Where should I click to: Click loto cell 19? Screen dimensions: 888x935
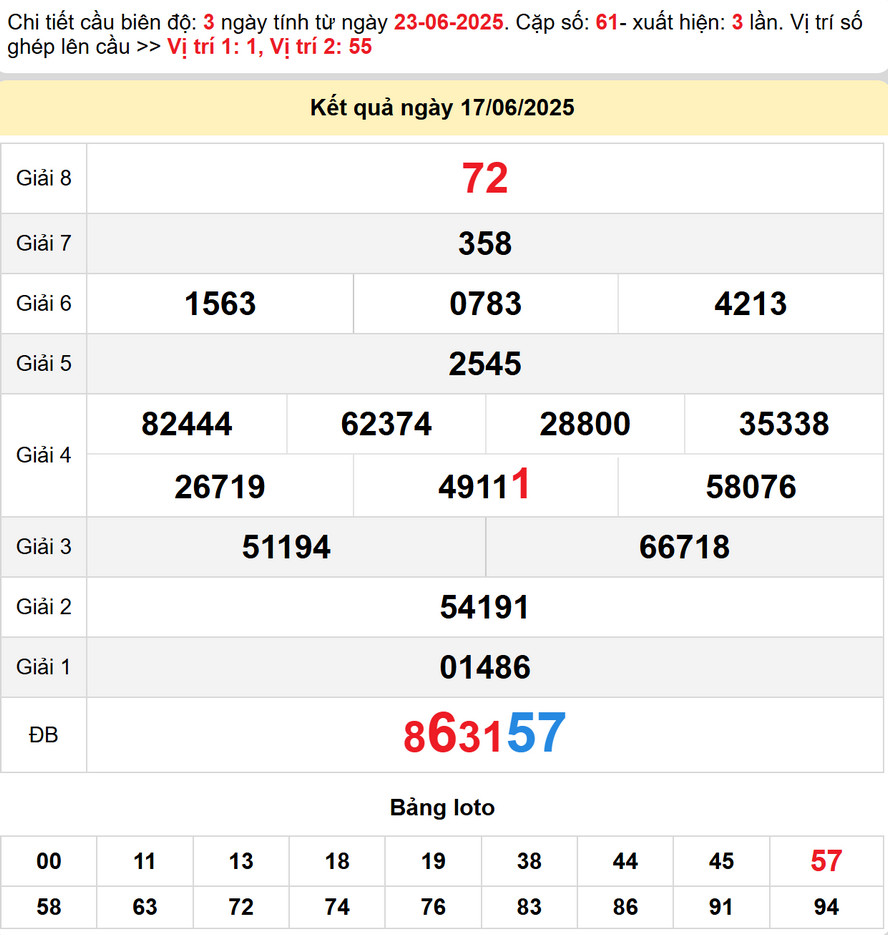tap(433, 861)
